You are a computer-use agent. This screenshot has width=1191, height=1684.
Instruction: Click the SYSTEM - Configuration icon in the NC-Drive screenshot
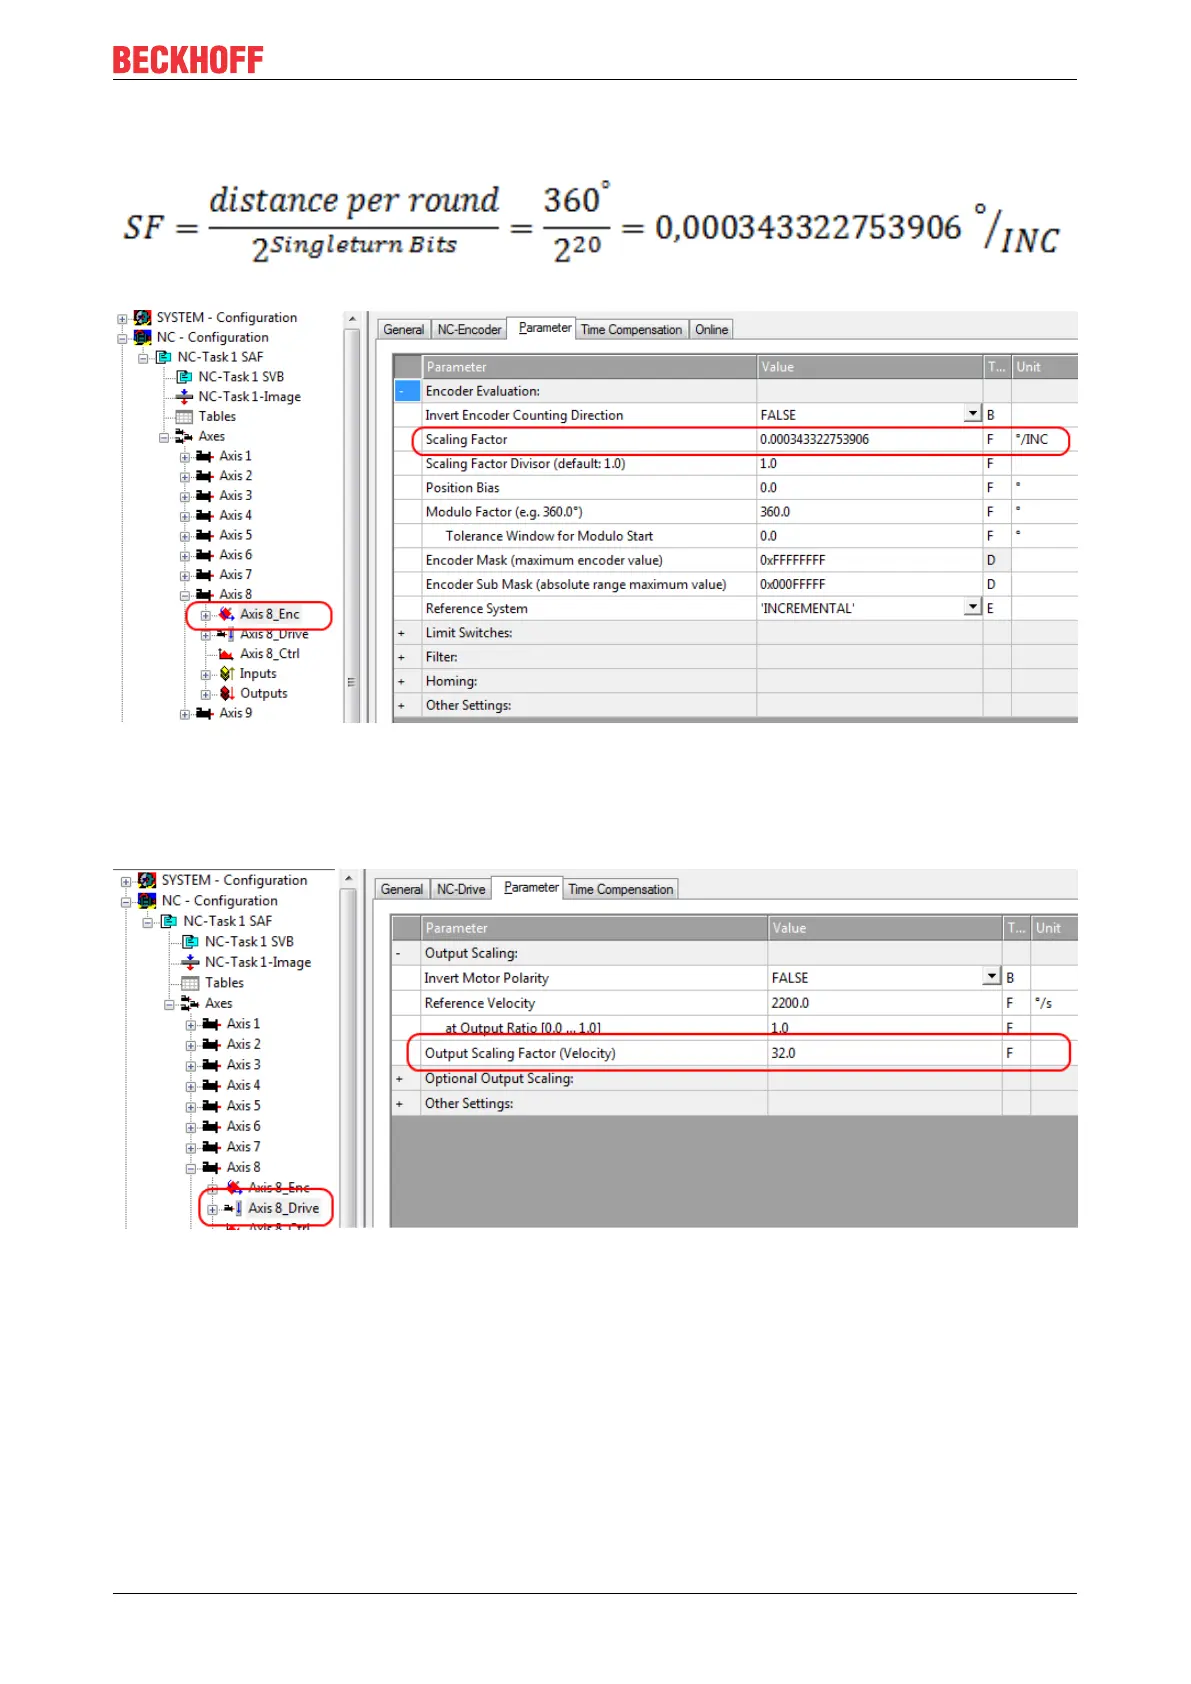tap(147, 881)
